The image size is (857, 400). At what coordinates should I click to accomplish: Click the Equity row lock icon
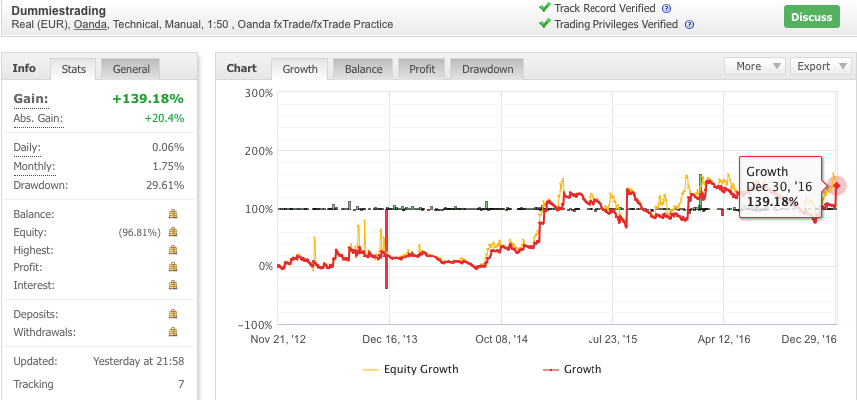pyautogui.click(x=173, y=232)
